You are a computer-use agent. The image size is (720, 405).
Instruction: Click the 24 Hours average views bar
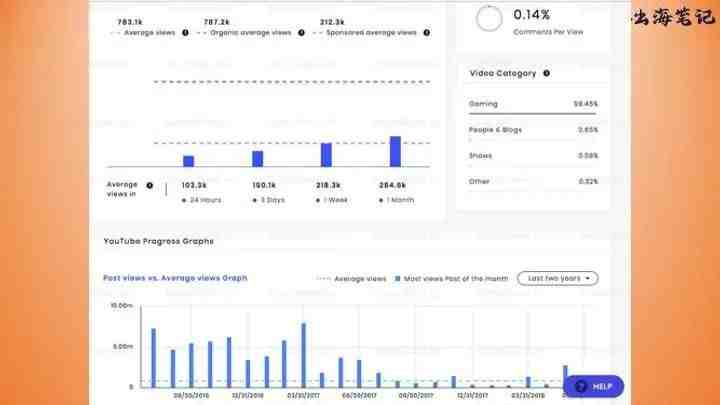click(x=188, y=161)
